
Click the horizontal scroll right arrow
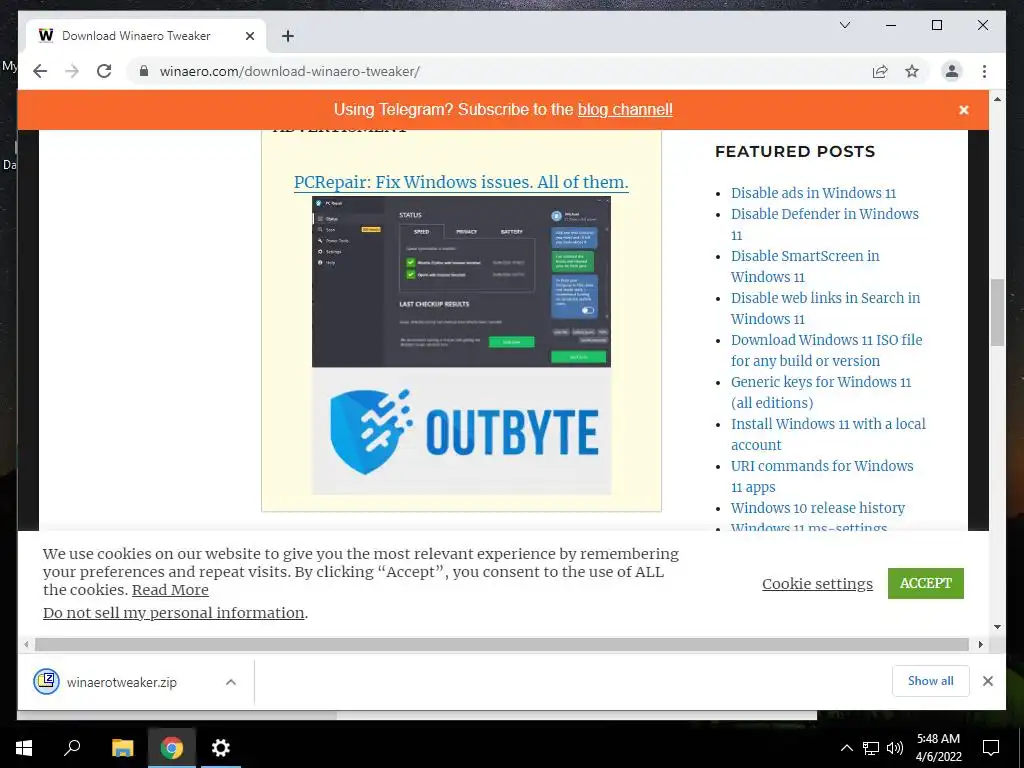tap(980, 645)
